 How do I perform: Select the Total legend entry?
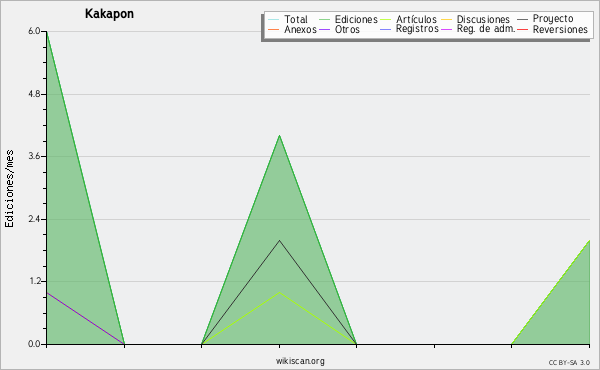pyautogui.click(x=296, y=19)
